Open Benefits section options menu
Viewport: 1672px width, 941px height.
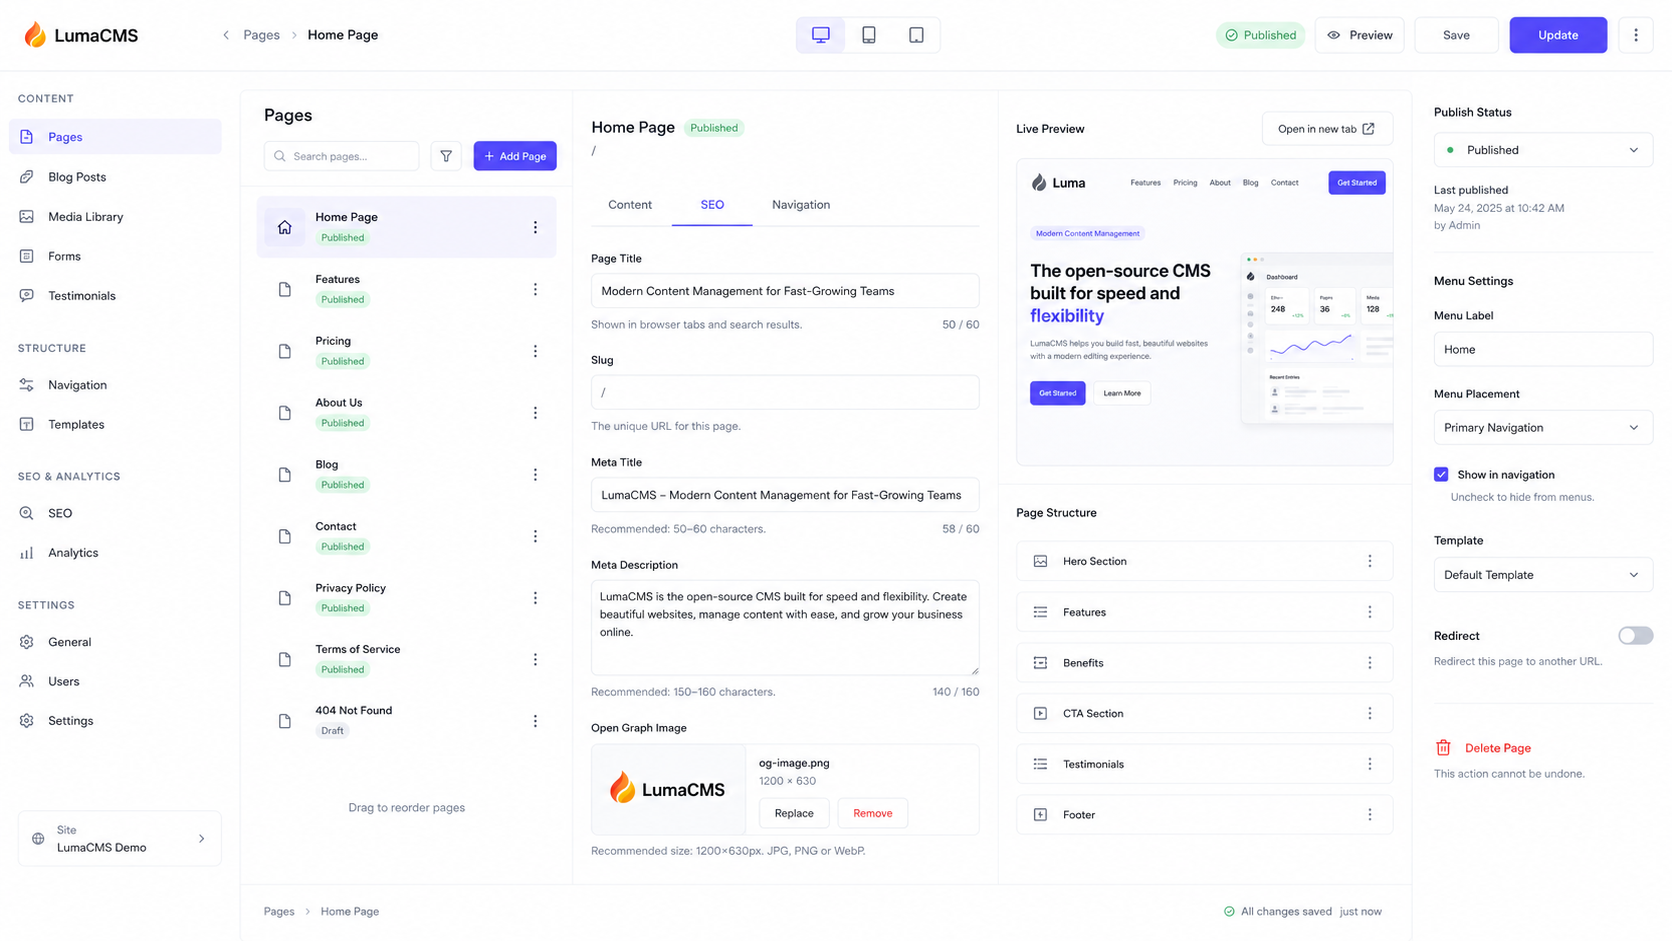(1370, 663)
